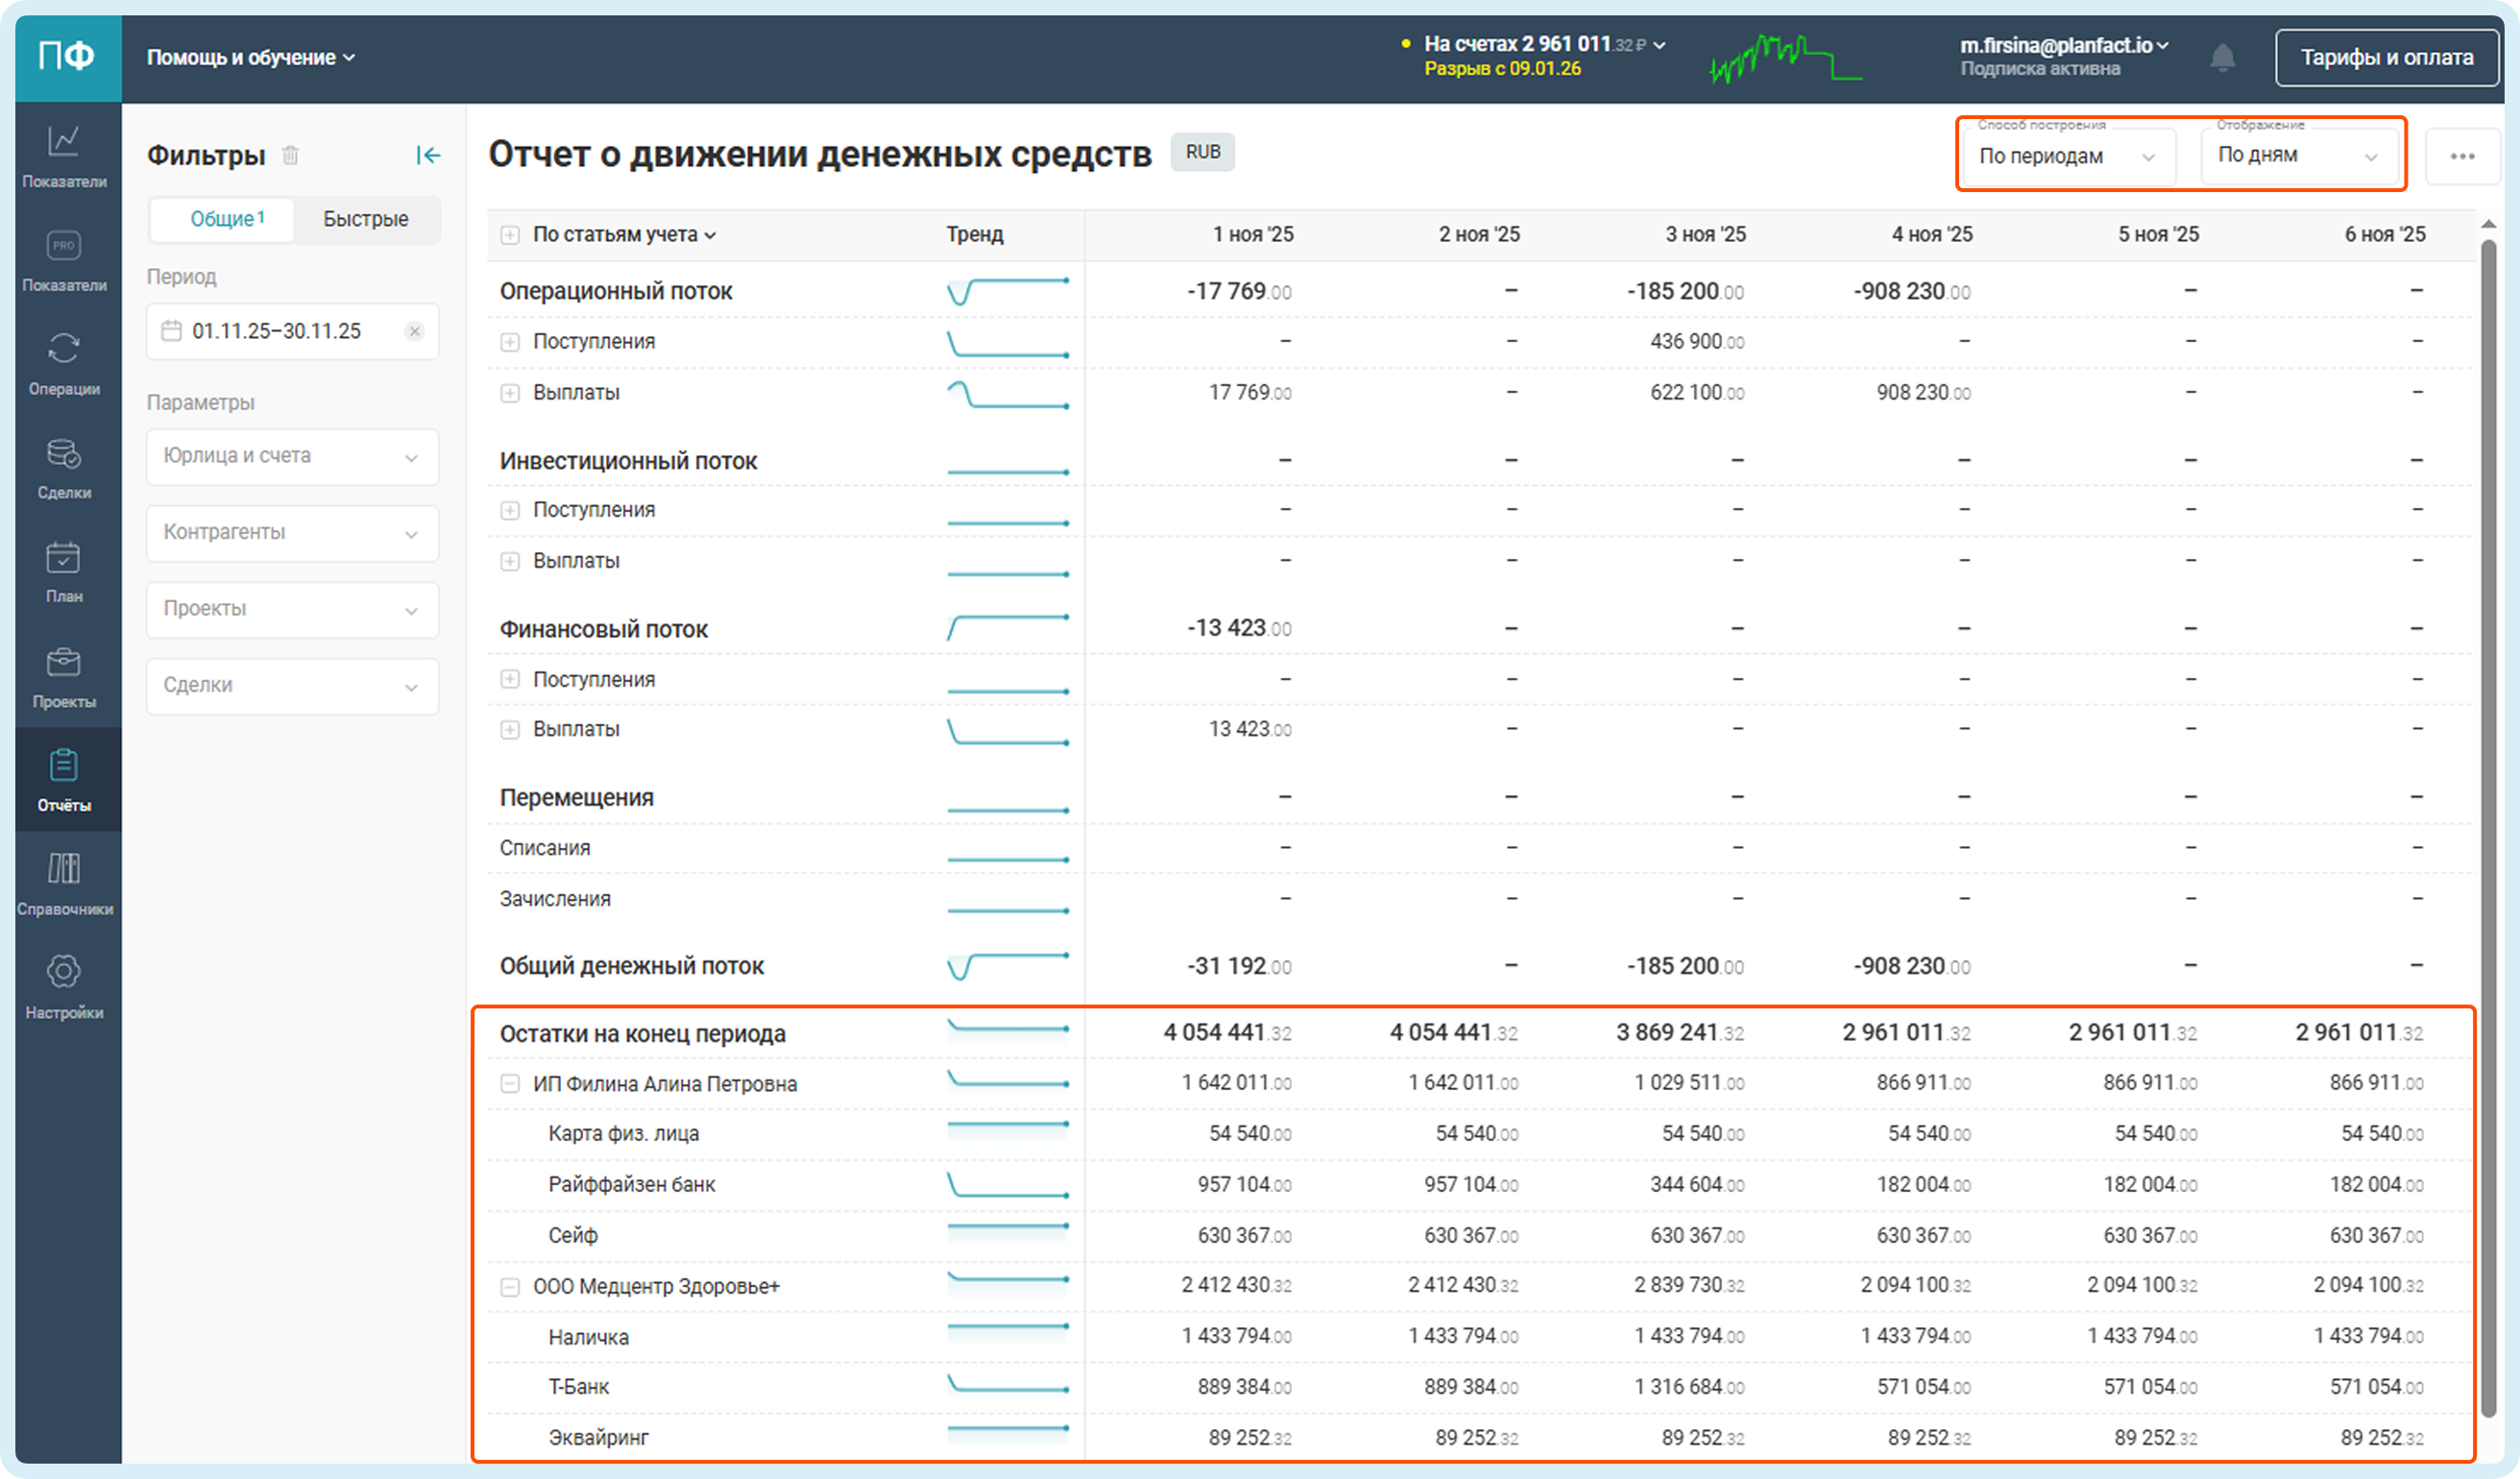Viewport: 2520px width, 1479px height.
Task: Collapse ООО Медцентр Здоровье+ group
Action: tap(510, 1287)
